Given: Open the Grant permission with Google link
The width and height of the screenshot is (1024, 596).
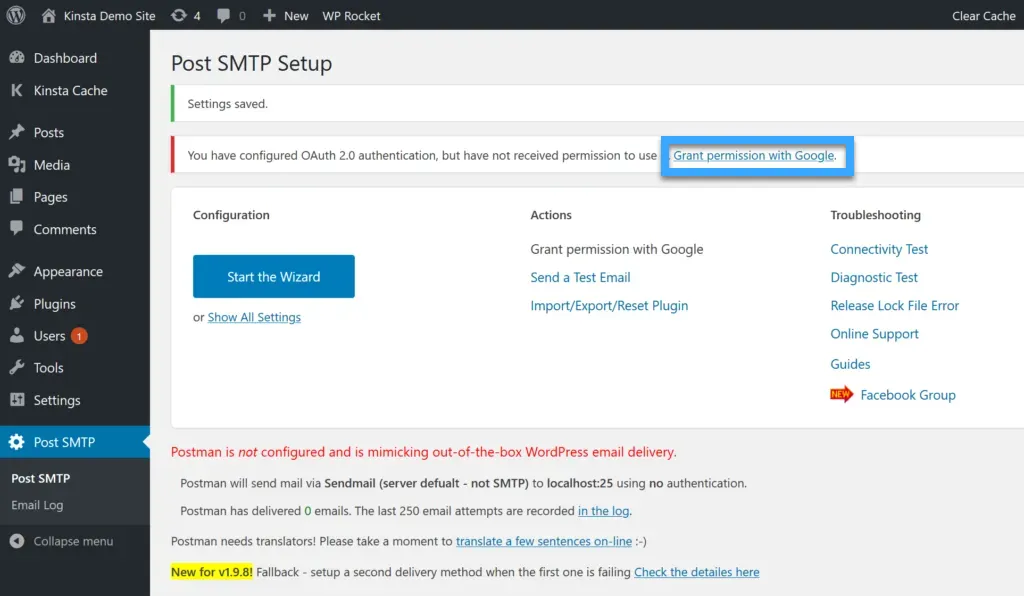Looking at the screenshot, I should pos(755,156).
